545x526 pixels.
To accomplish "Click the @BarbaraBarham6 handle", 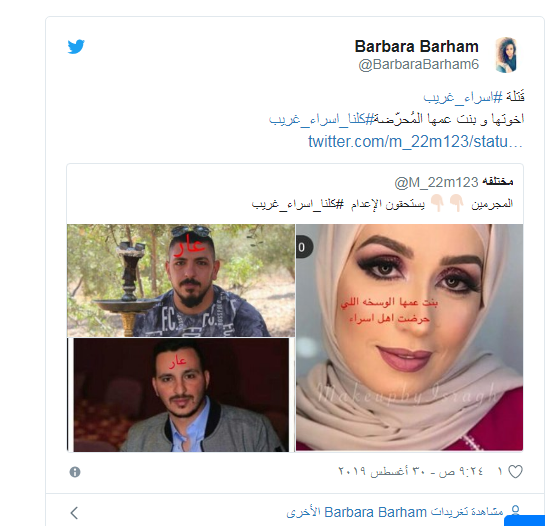I will [x=418, y=65].
